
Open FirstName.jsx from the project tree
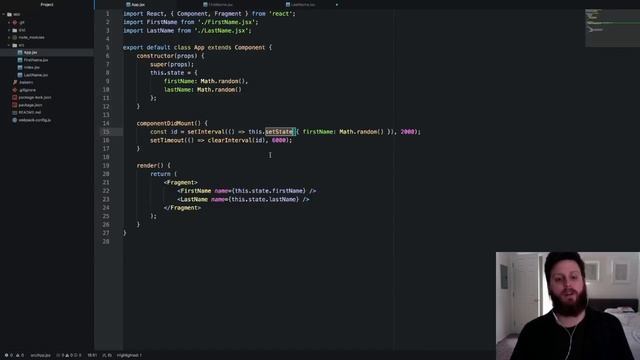[x=36, y=60]
